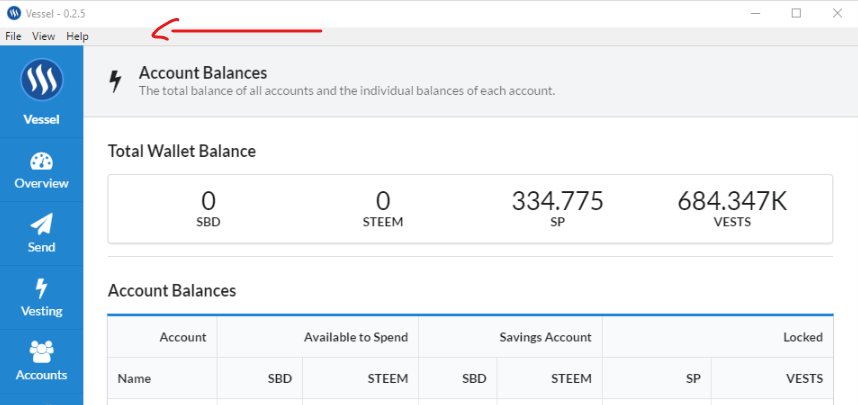Screen dimensions: 858x405
Task: Click the page description subtitle text
Action: coord(347,91)
